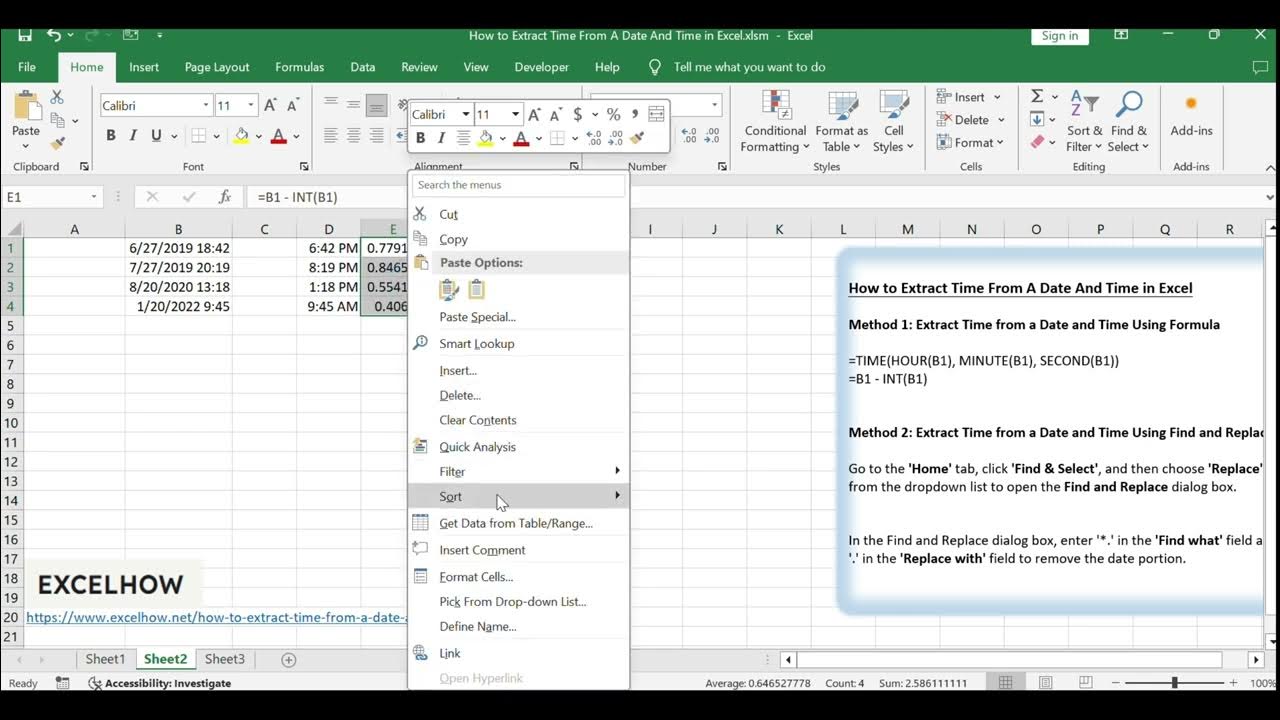This screenshot has width=1280, height=720.
Task: Click the Clear eraser icon in the Editing group
Action: 1037,142
